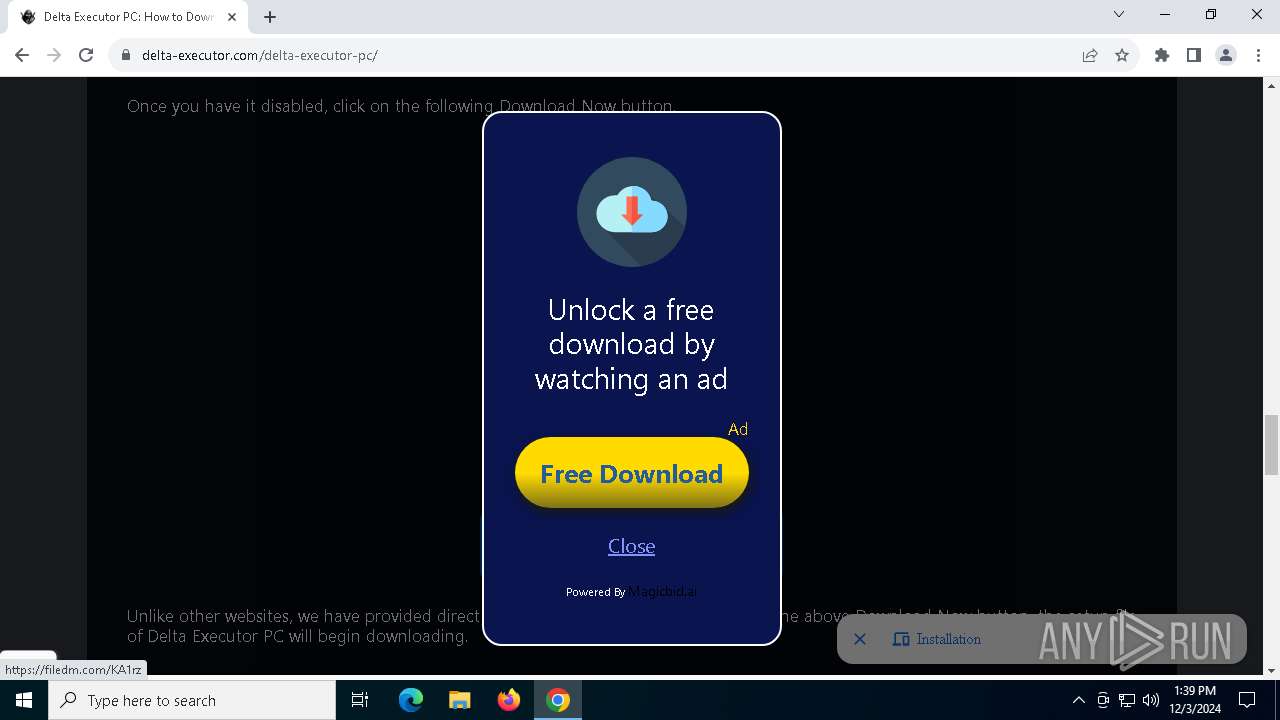This screenshot has height=720, width=1280.
Task: Open volume control tray icon
Action: click(1151, 700)
